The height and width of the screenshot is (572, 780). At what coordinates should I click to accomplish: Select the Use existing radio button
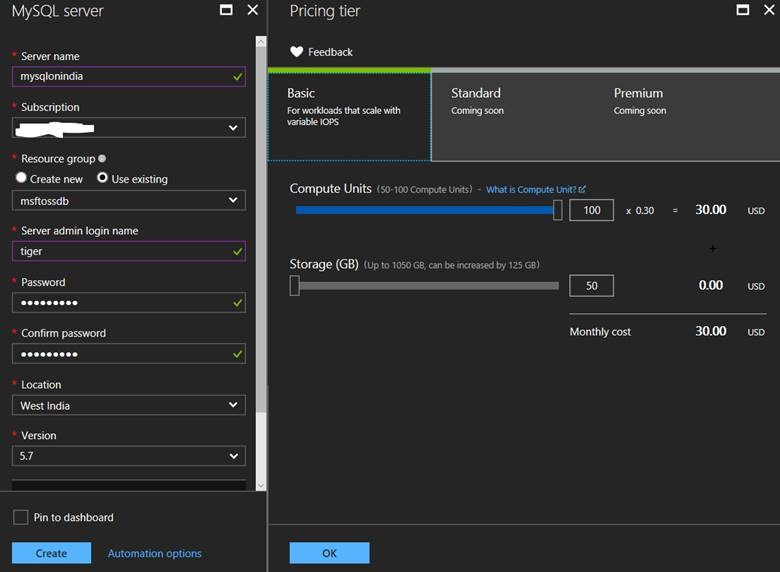102,178
